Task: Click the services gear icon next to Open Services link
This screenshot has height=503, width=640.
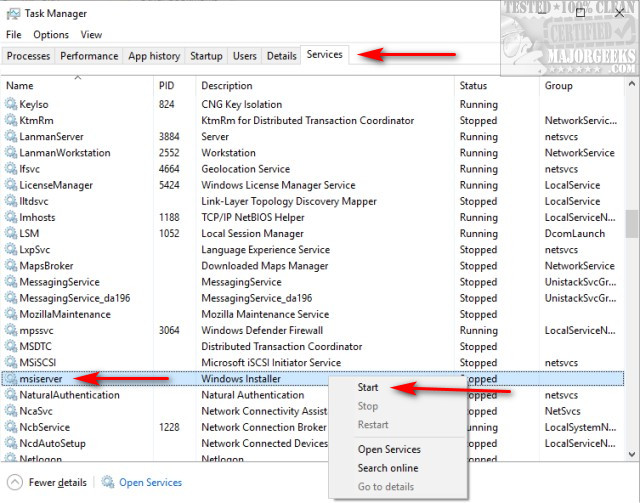Action: coord(108,482)
